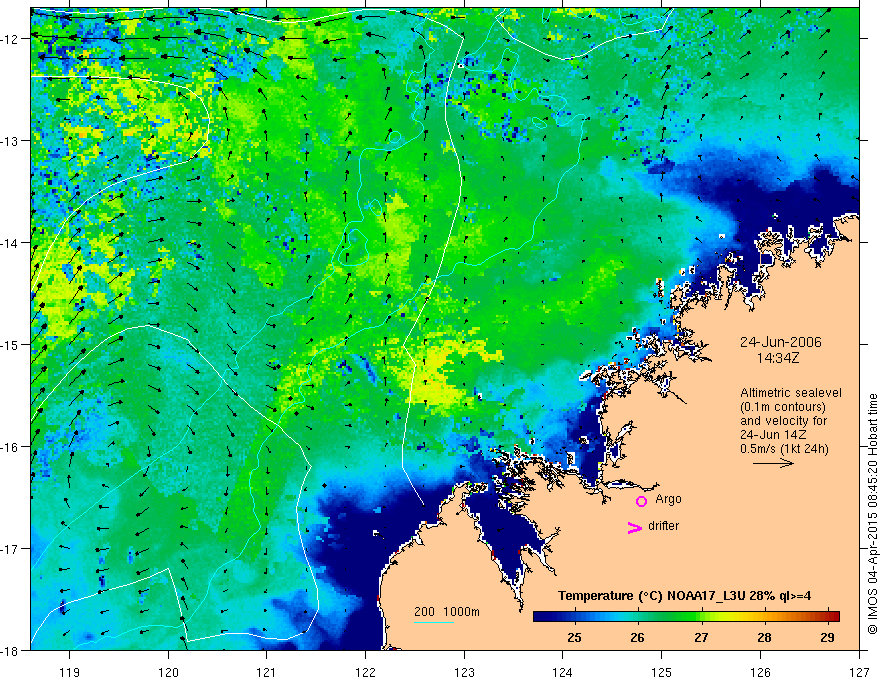Screen dimensions: 880x680
Task: Click the 'Altimetric sealevel' caption line
Action: [x=791, y=393]
